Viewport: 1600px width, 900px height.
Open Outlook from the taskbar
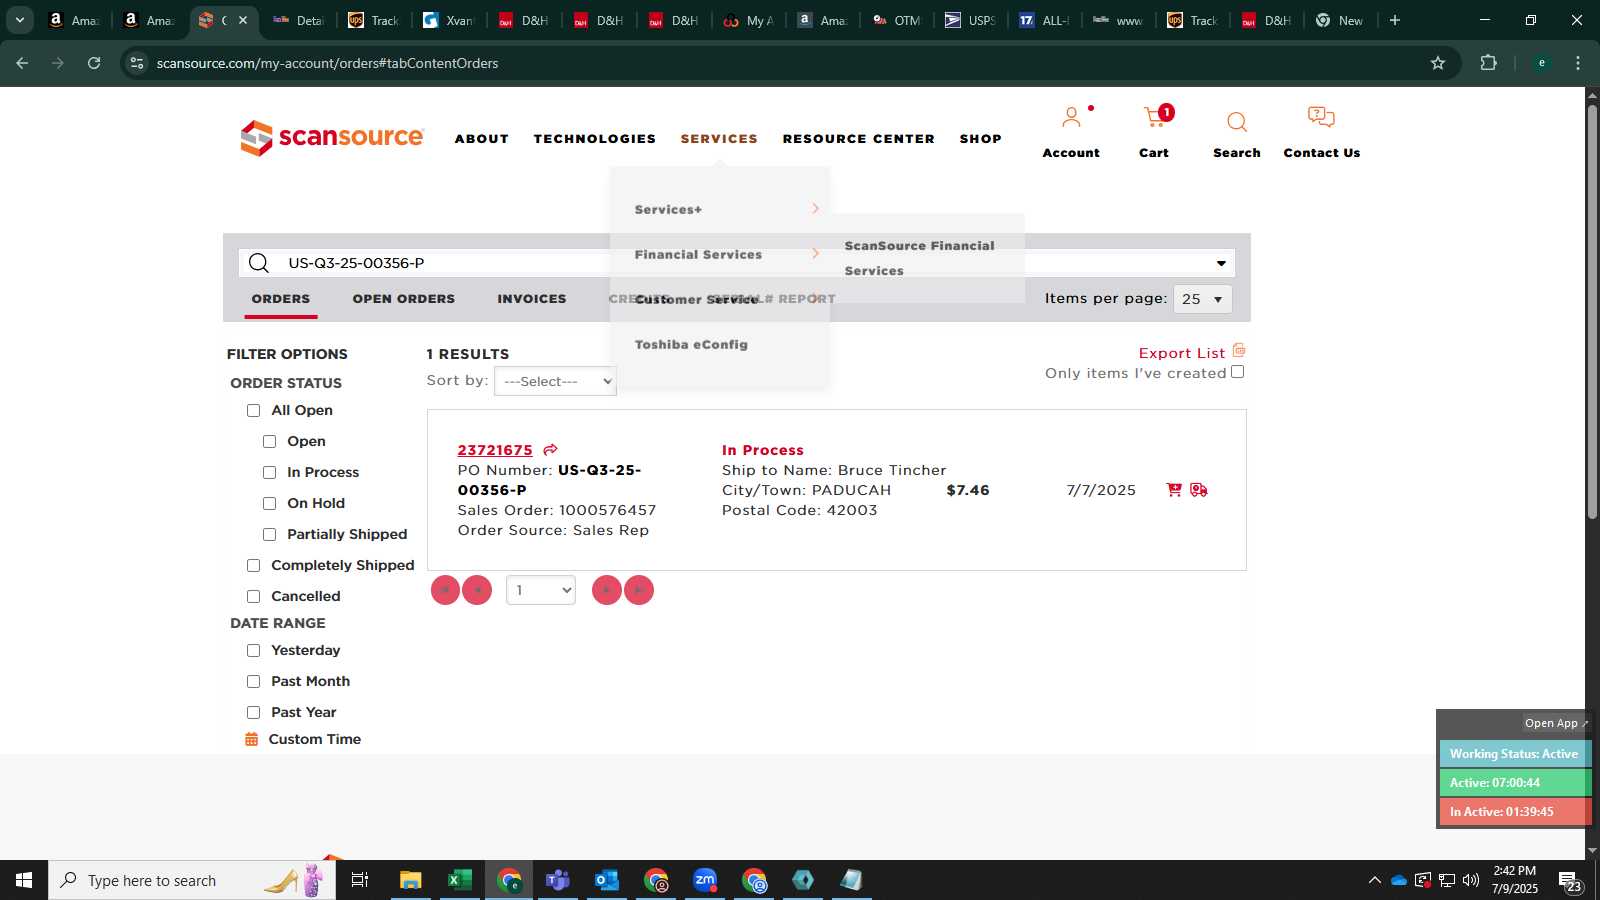pyautogui.click(x=606, y=880)
